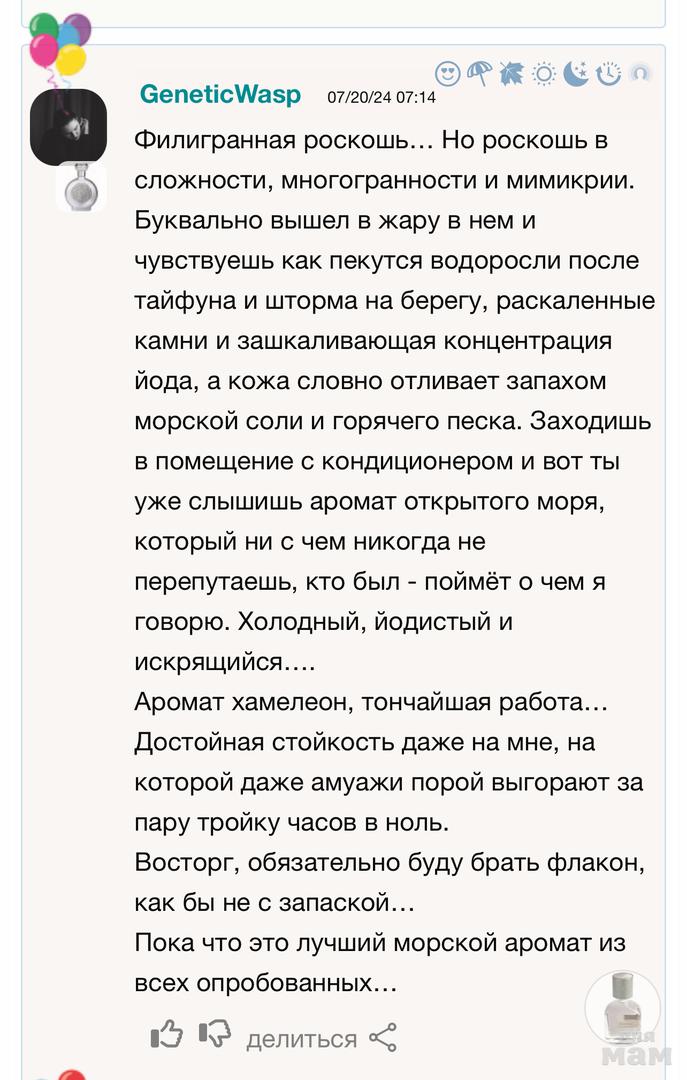Click the "делиться" share link
The height and width of the screenshot is (1080, 687).
coord(301,1039)
